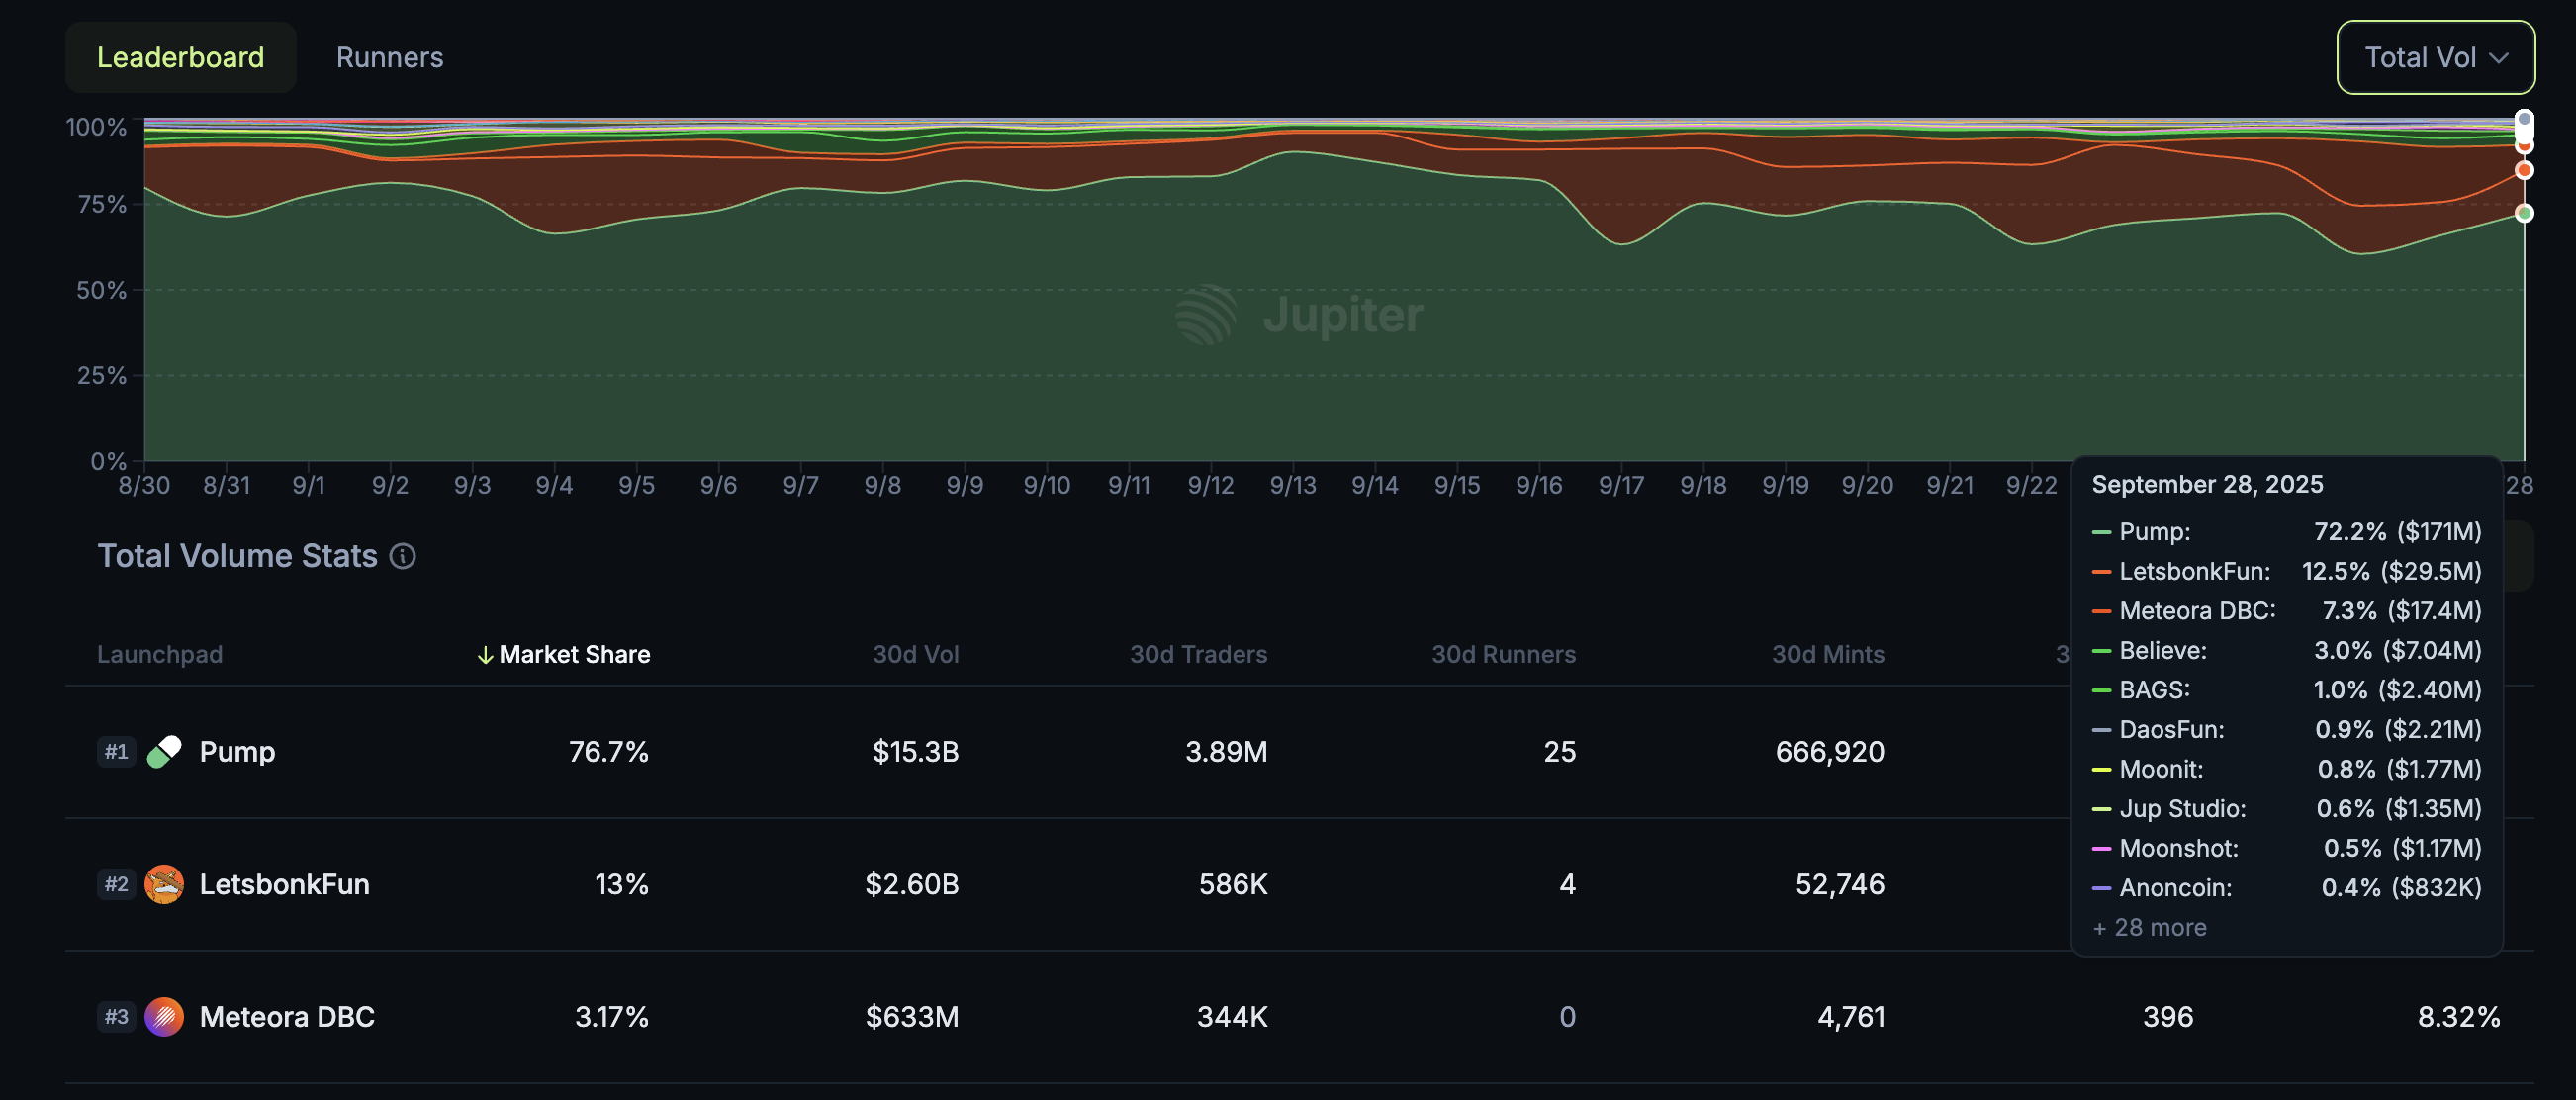Click the 9/15 date label on the x-axis
2576x1100 pixels.
pos(1458,484)
